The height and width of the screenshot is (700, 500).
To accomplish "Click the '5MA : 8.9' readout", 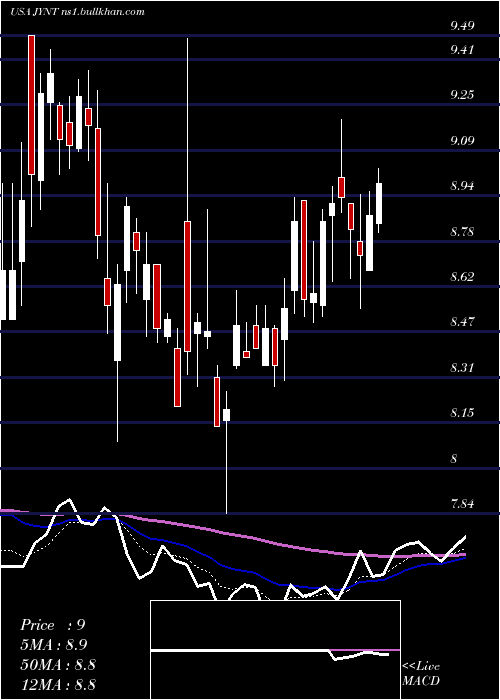I will pyautogui.click(x=54, y=645).
